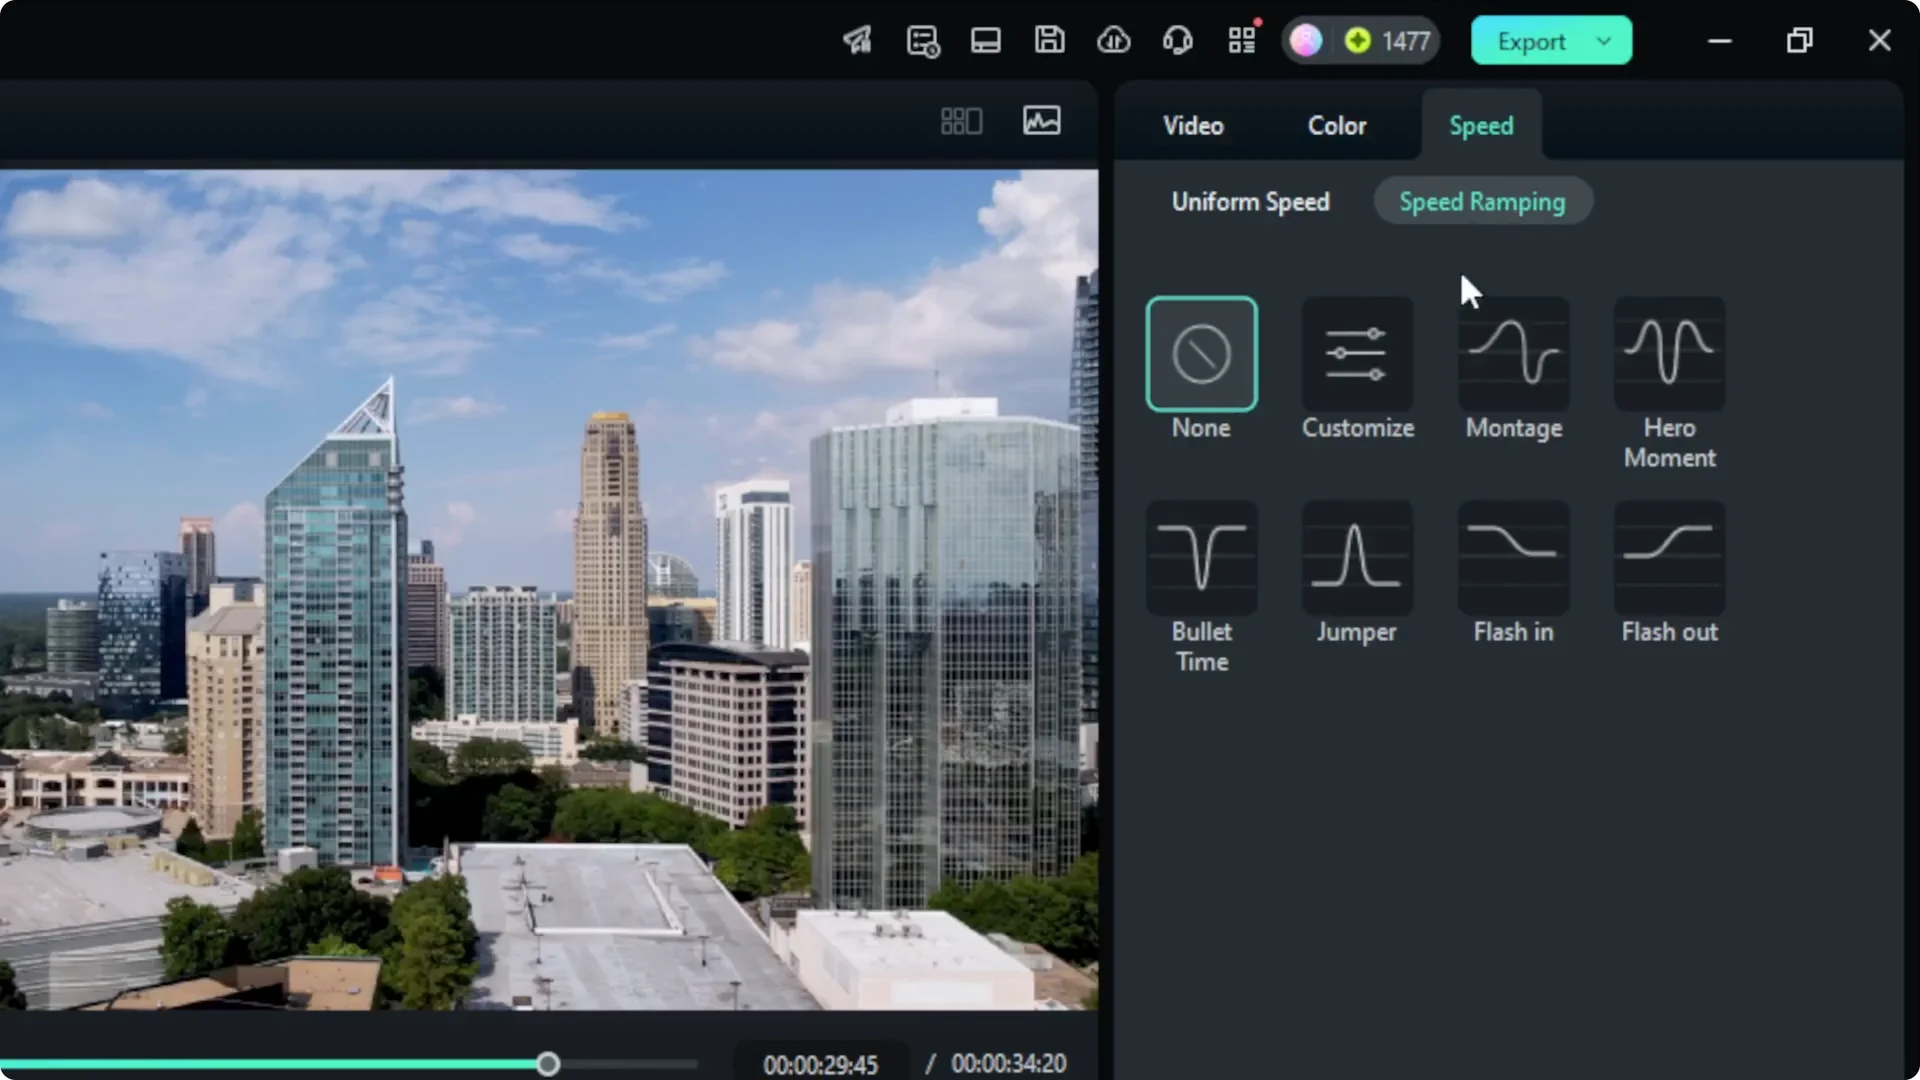Viewport: 1920px width, 1080px height.
Task: Enable Speed Ramping mode
Action: pos(1483,201)
